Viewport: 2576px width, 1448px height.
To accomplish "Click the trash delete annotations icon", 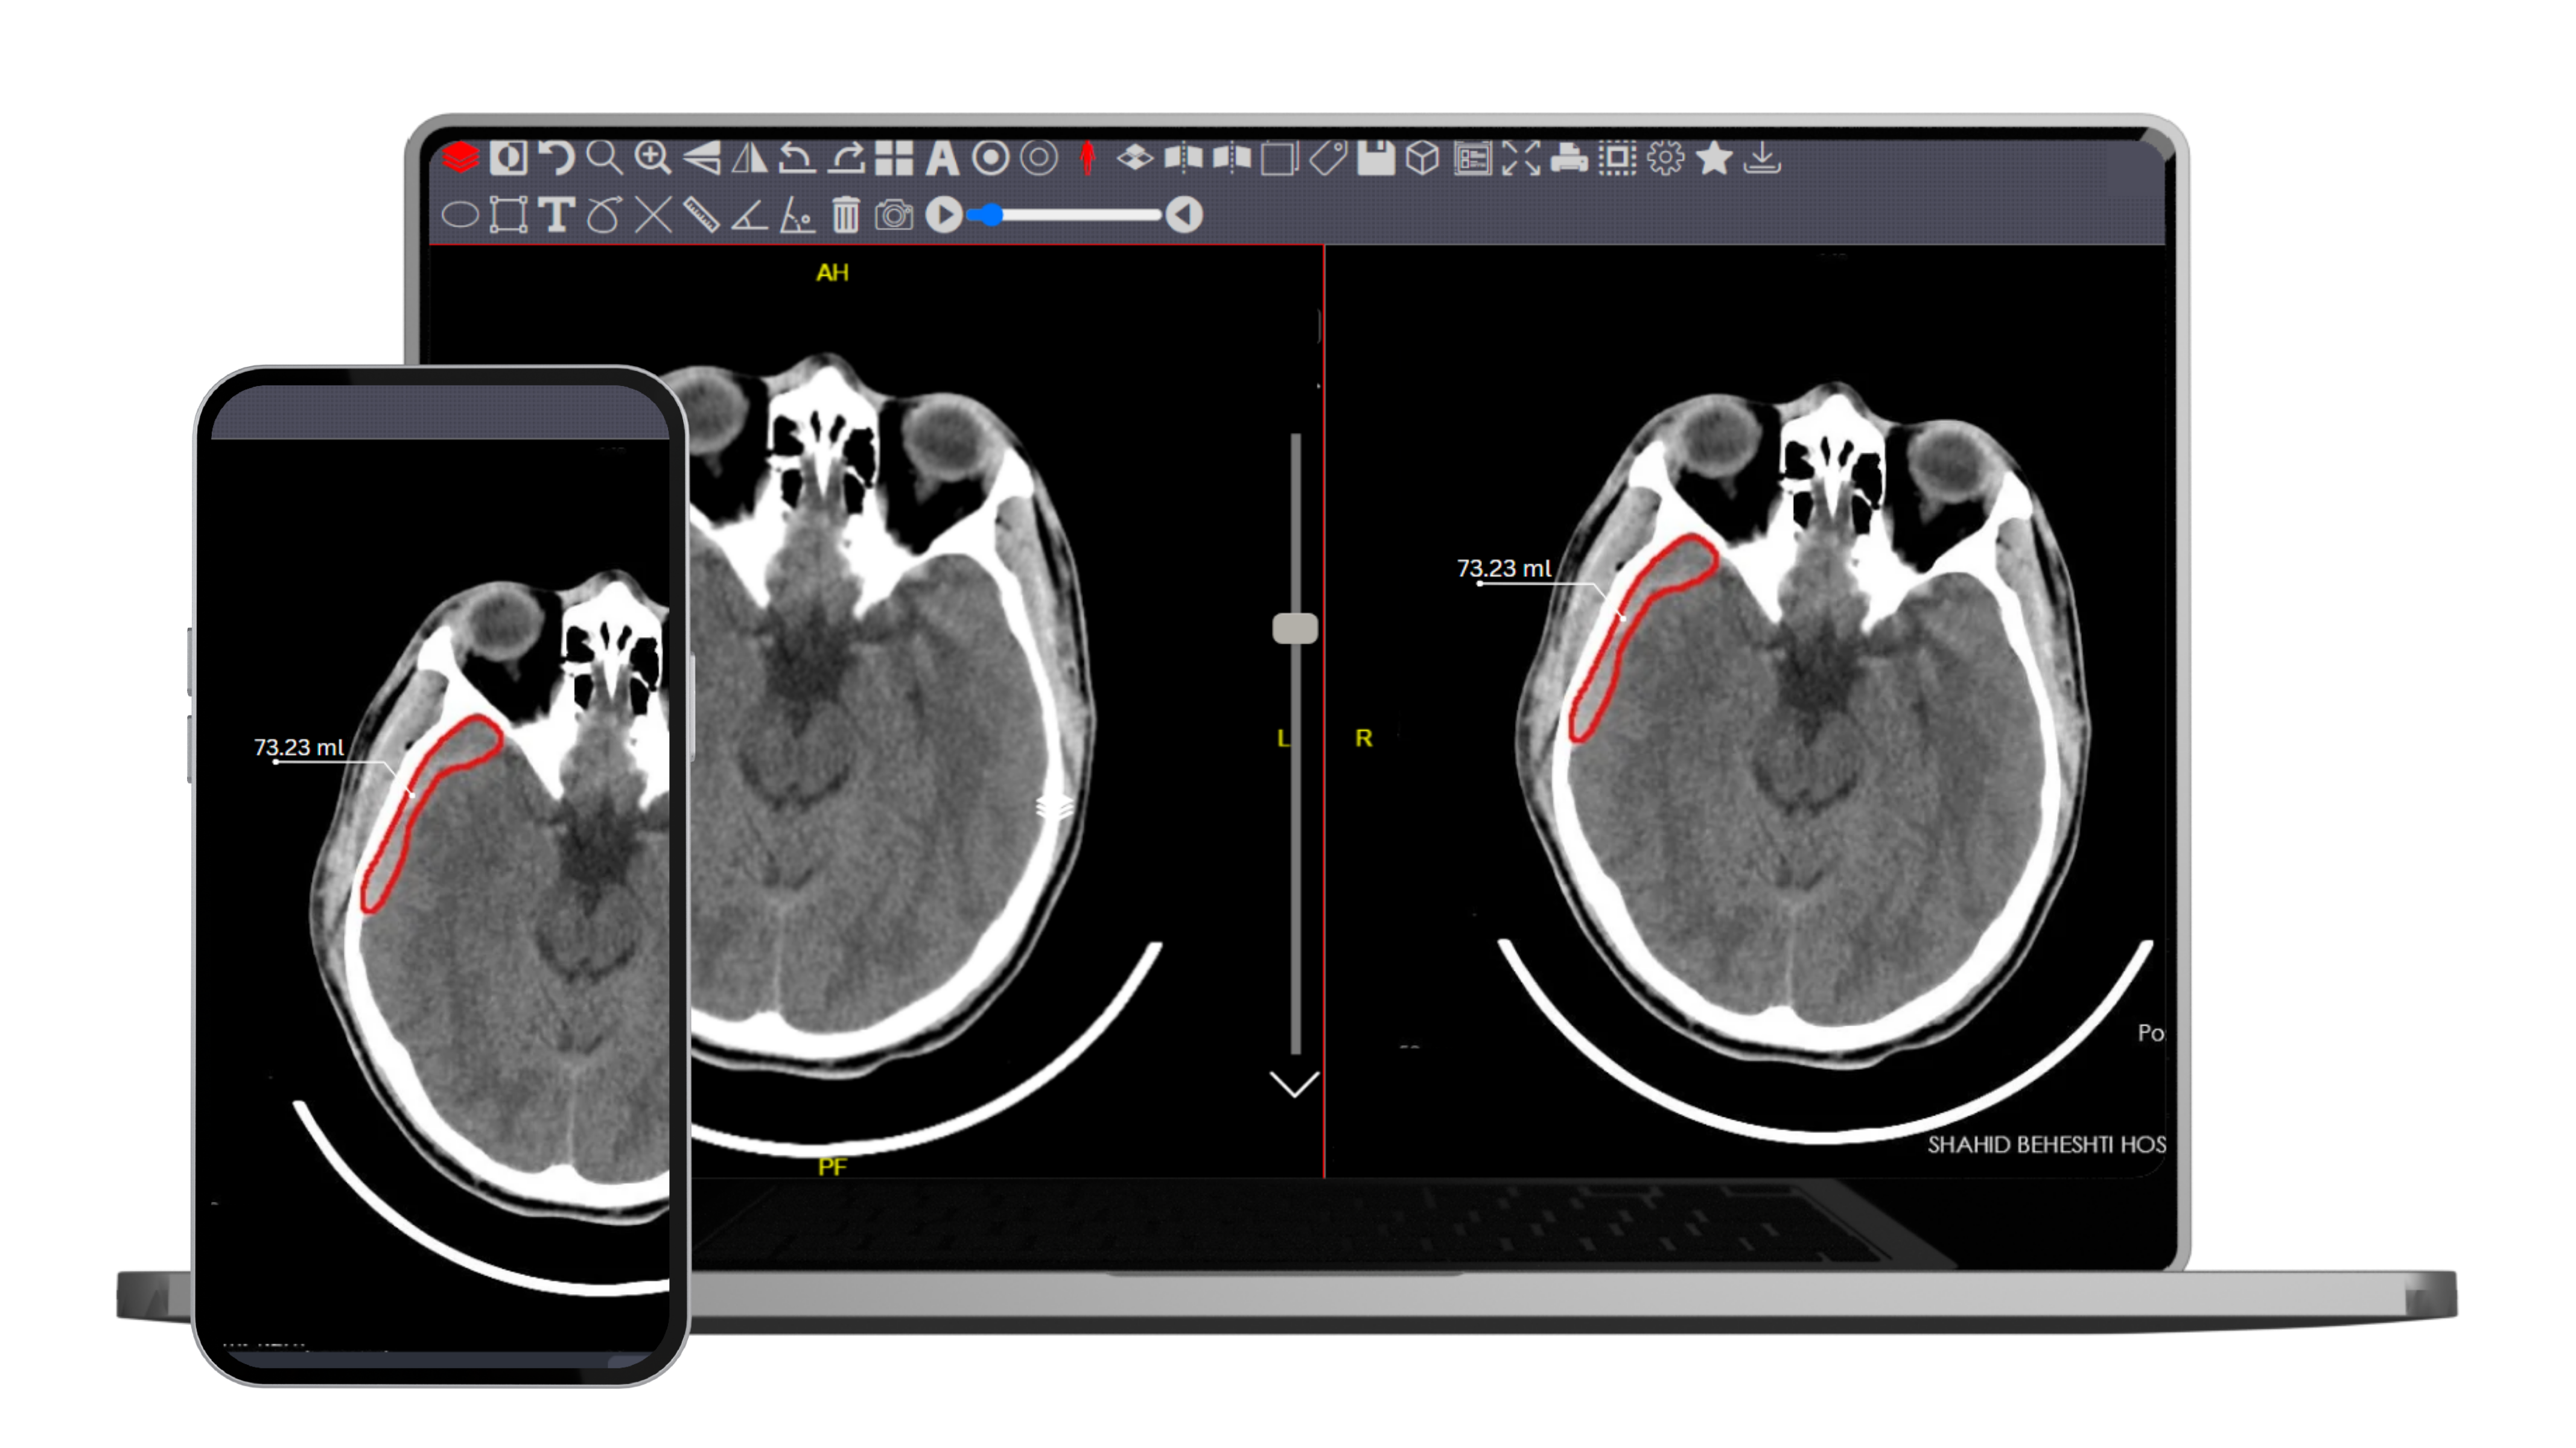I will pyautogui.click(x=846, y=215).
